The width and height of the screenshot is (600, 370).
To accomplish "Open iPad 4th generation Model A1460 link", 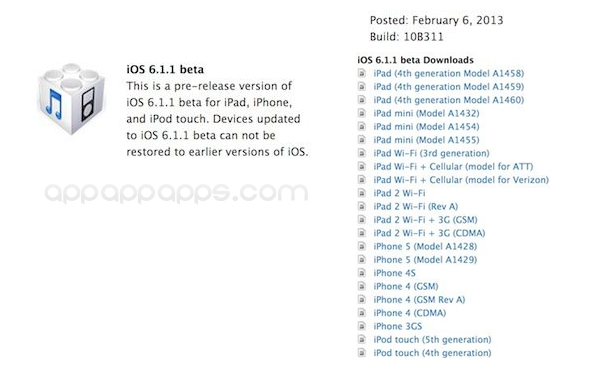I will click(448, 100).
